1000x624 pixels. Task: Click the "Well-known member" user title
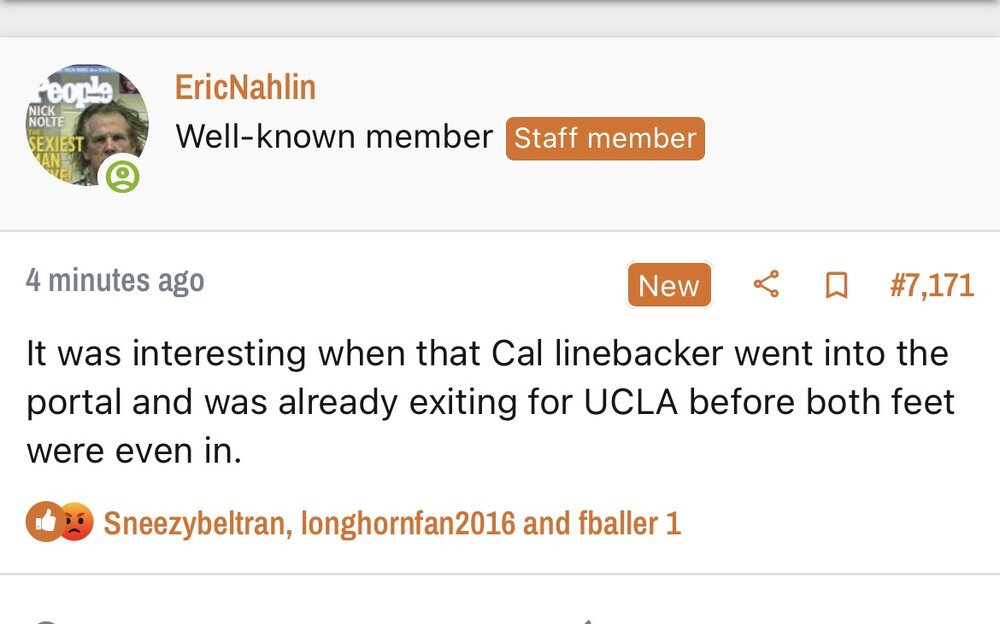coord(334,137)
